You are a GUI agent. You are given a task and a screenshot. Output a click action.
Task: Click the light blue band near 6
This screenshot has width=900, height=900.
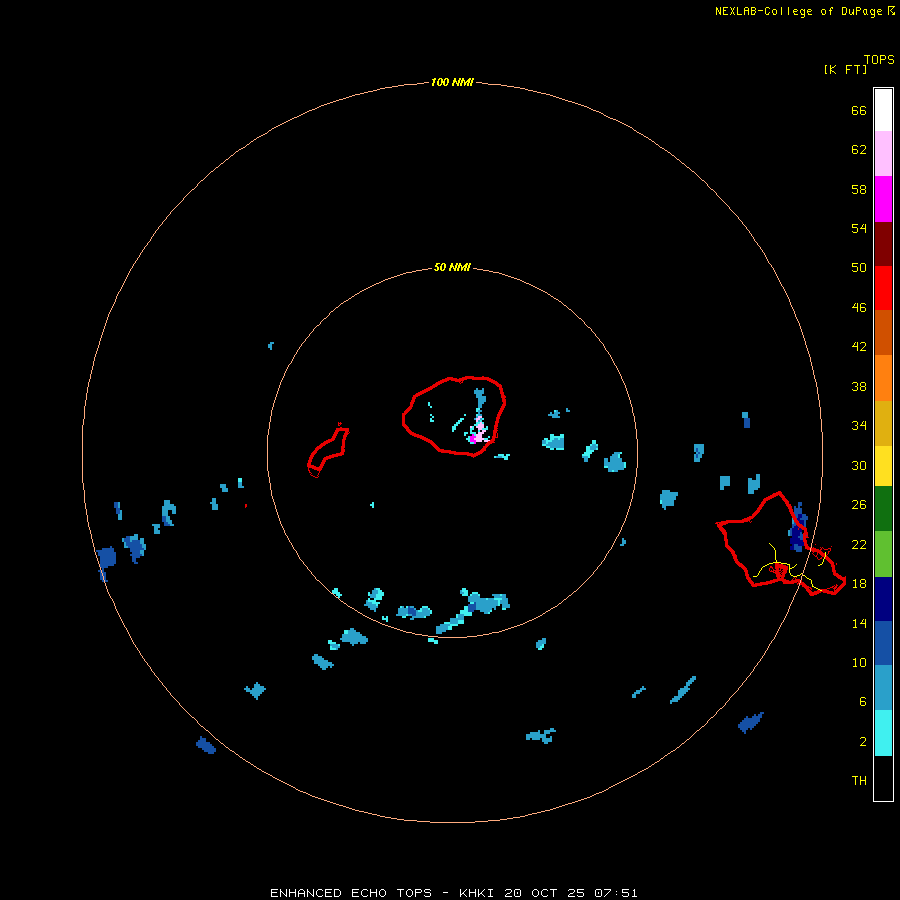point(883,688)
